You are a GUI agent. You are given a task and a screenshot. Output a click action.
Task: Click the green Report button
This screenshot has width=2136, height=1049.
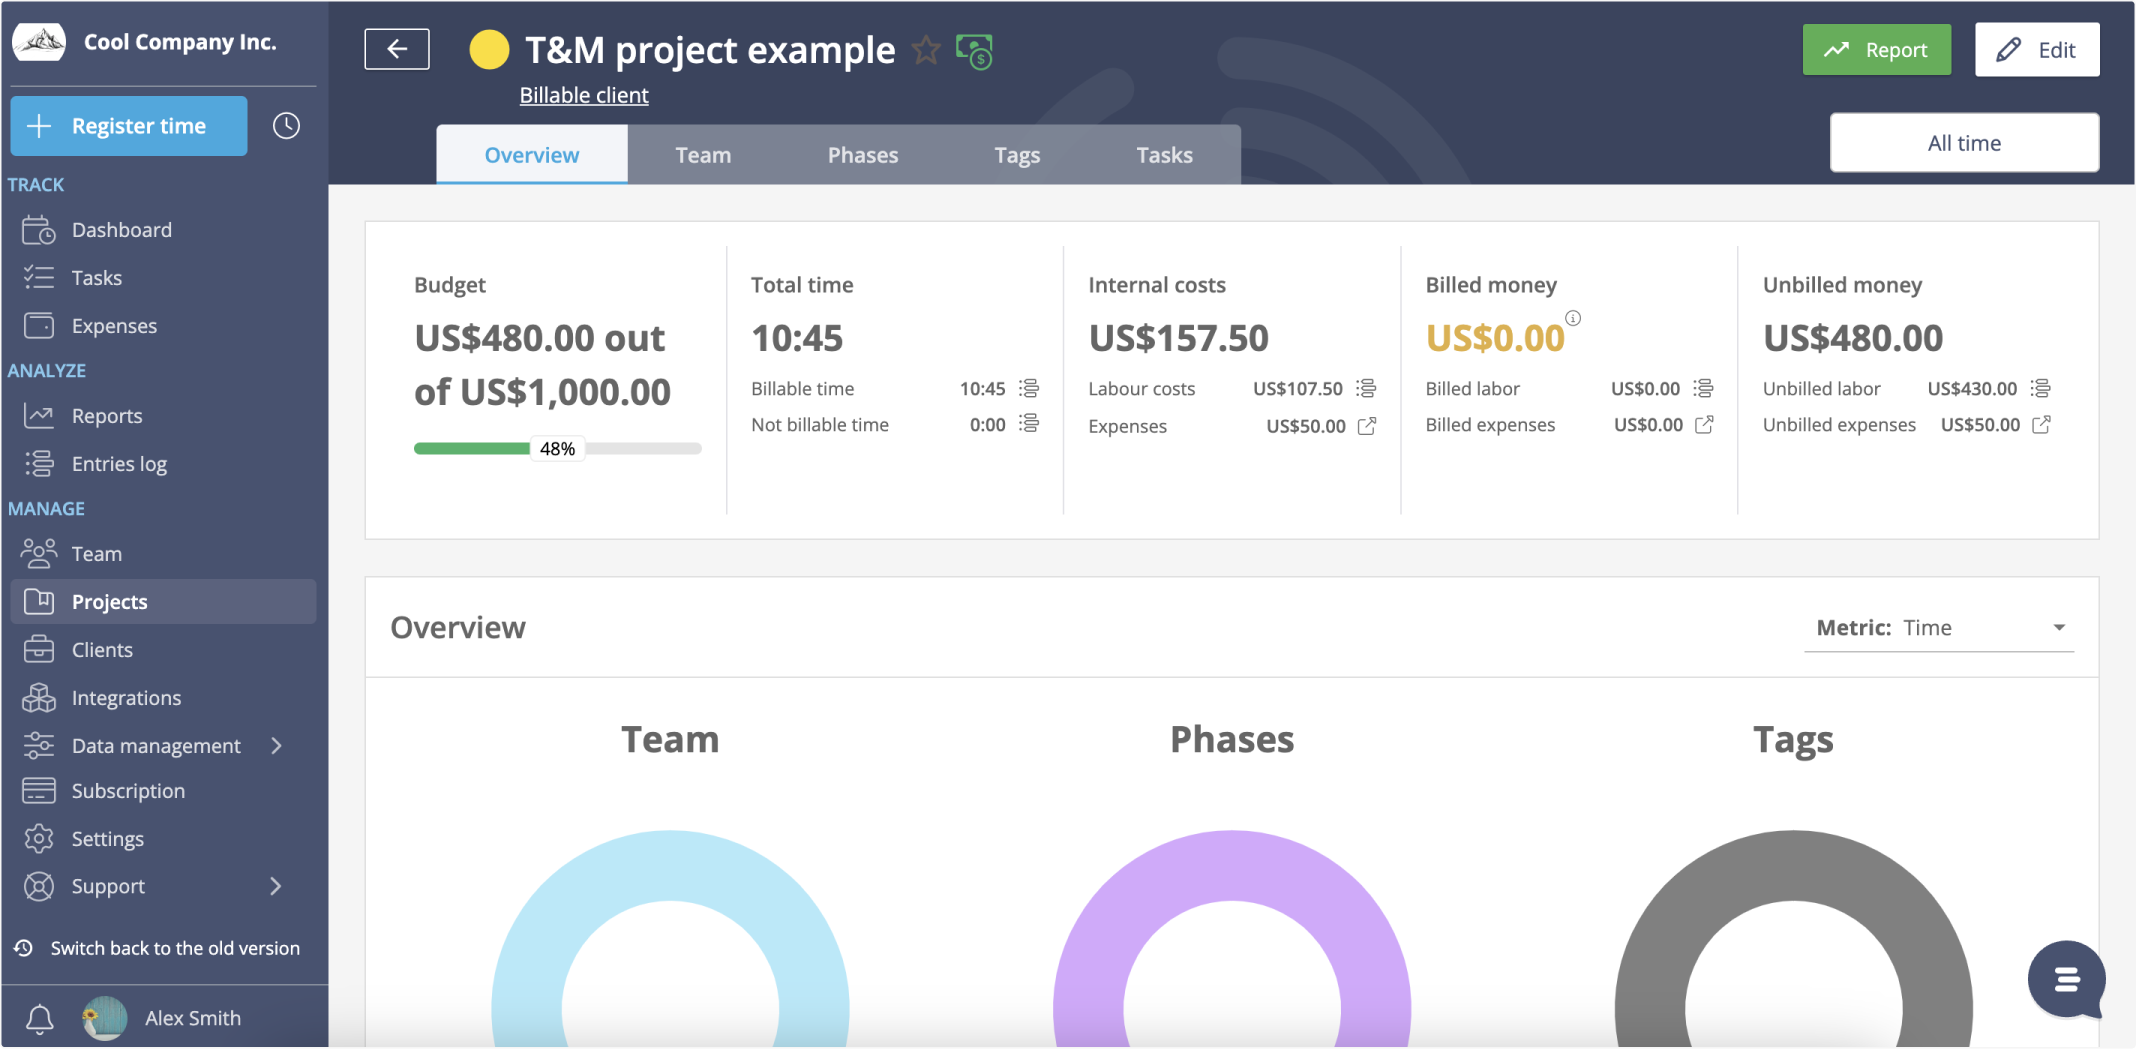point(1876,49)
